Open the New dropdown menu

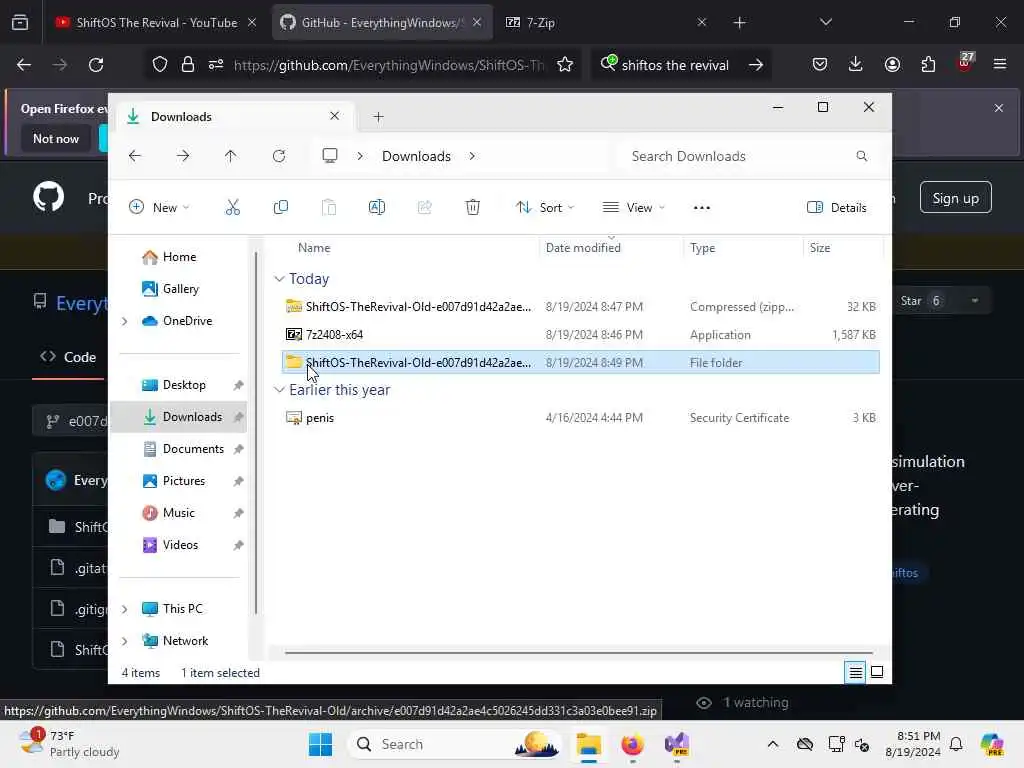click(159, 208)
